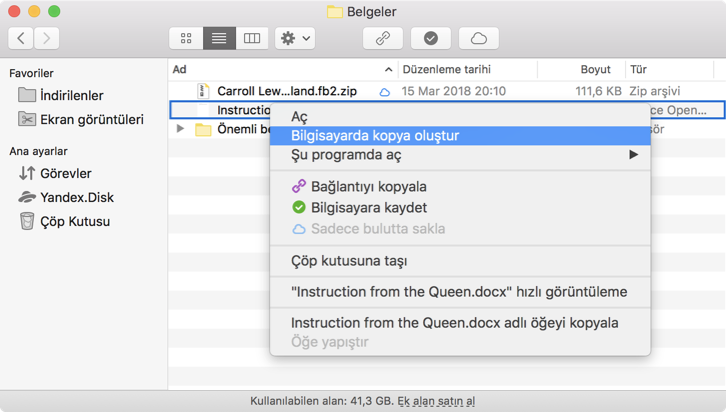Open İndirilenler folder in sidebar

[x=71, y=95]
